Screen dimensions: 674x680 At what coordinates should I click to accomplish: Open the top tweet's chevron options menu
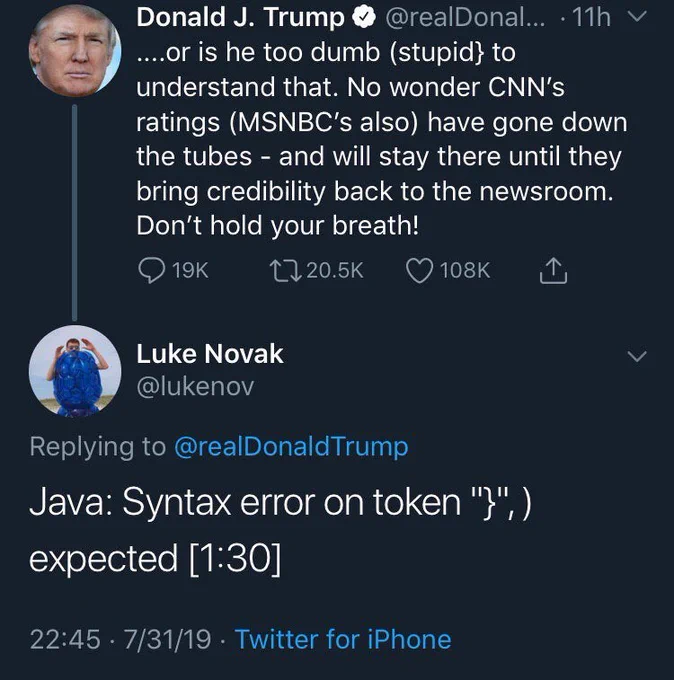pyautogui.click(x=637, y=16)
